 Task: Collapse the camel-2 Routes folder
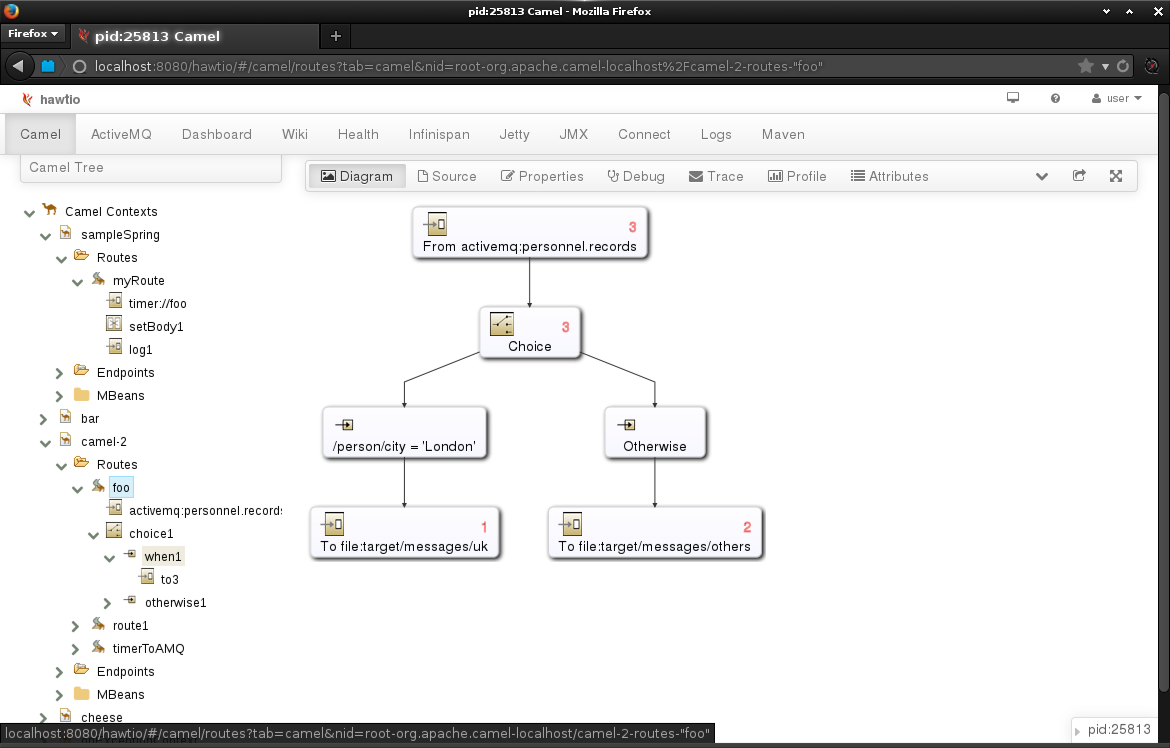point(61,464)
